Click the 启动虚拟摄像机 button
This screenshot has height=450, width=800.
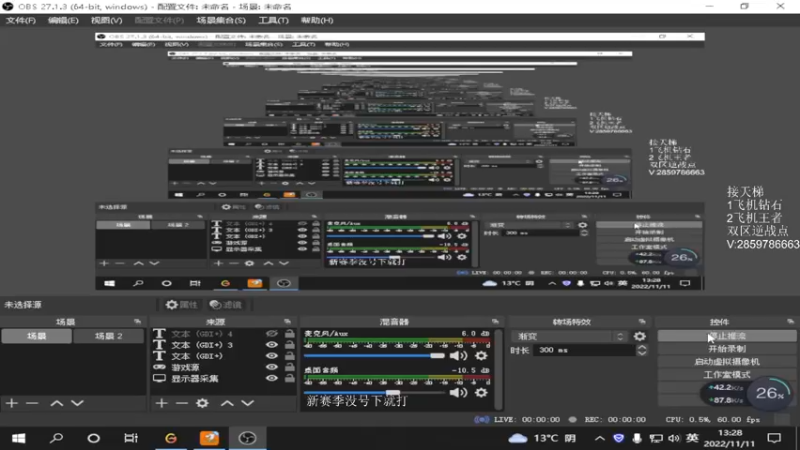727,362
